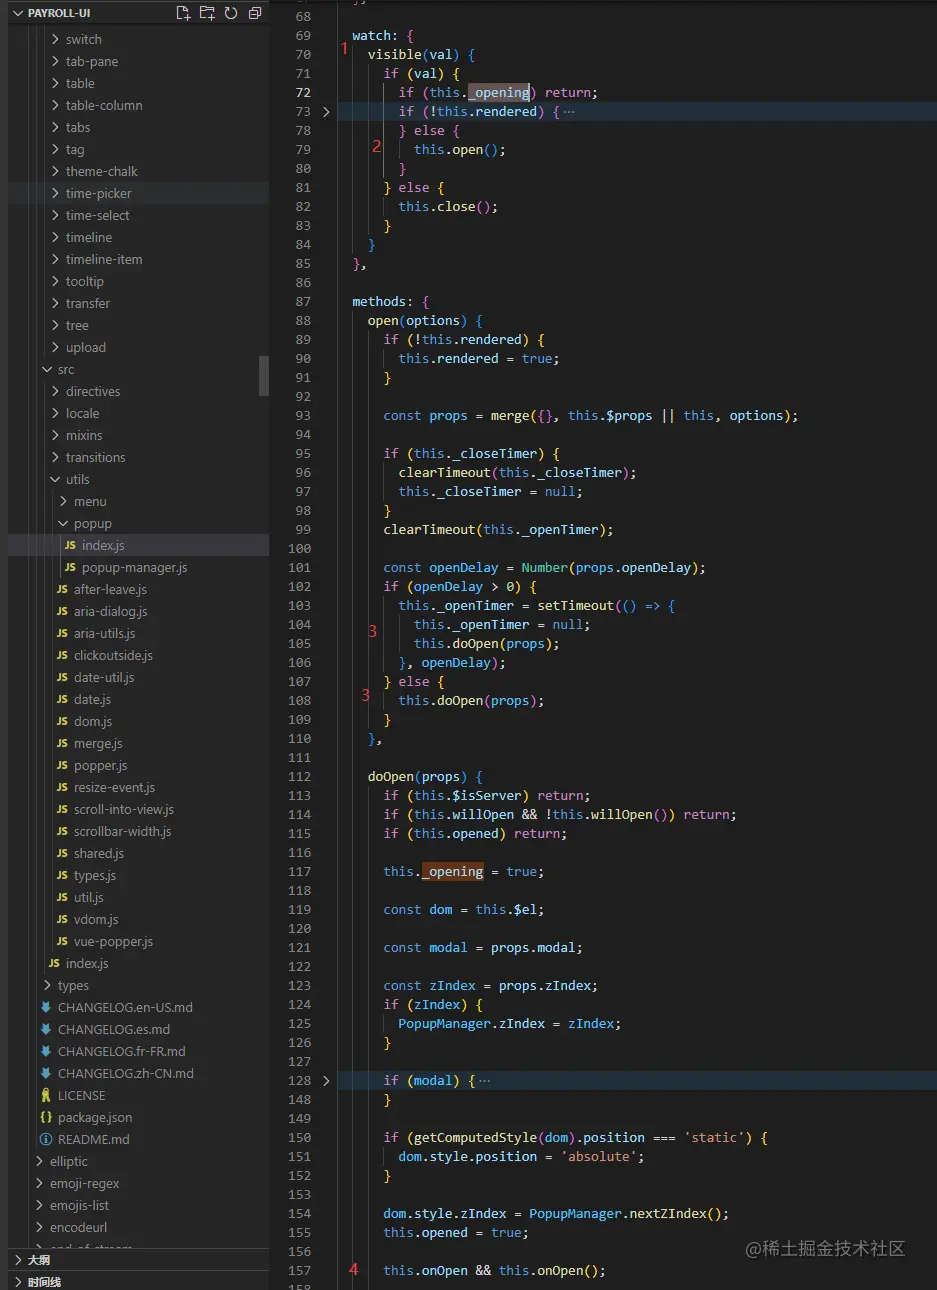
Task: Expand the directives folder
Action: (93, 391)
